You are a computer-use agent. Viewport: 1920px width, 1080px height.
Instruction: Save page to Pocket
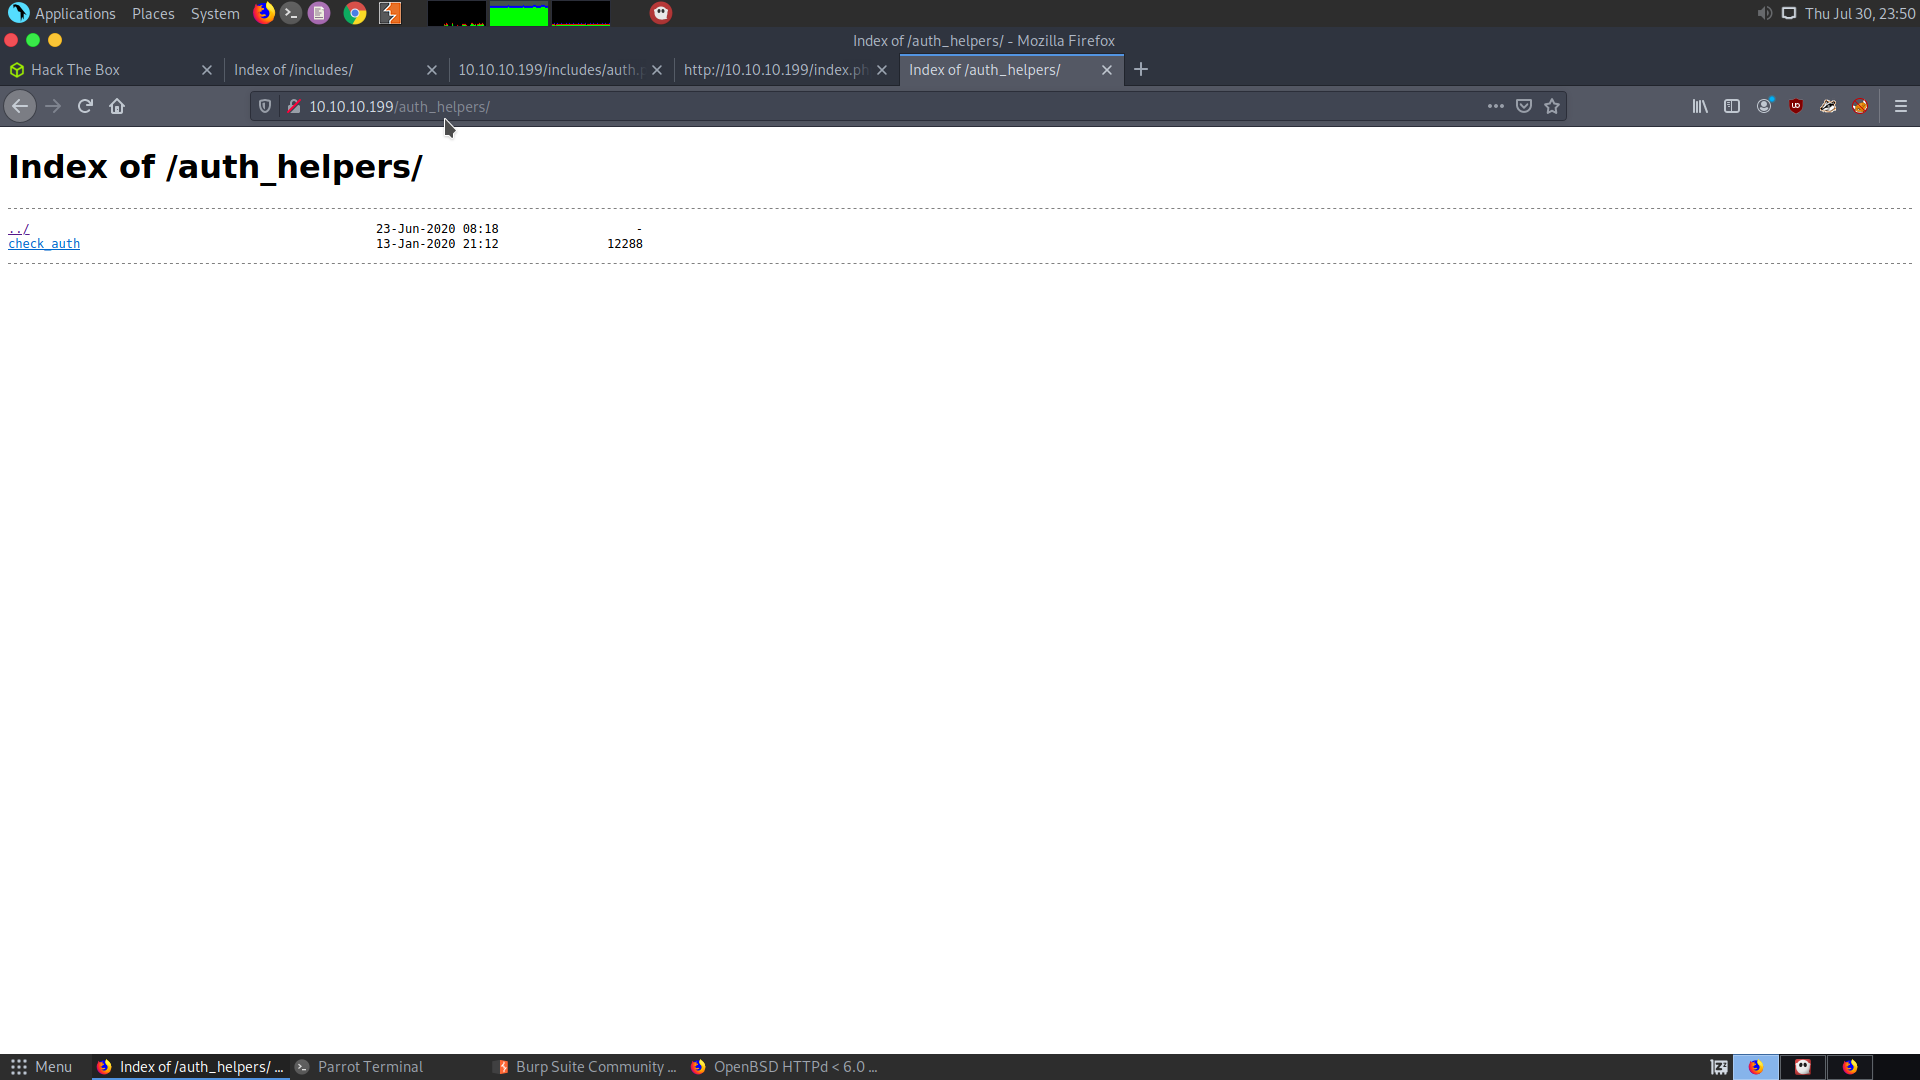[x=1524, y=106]
